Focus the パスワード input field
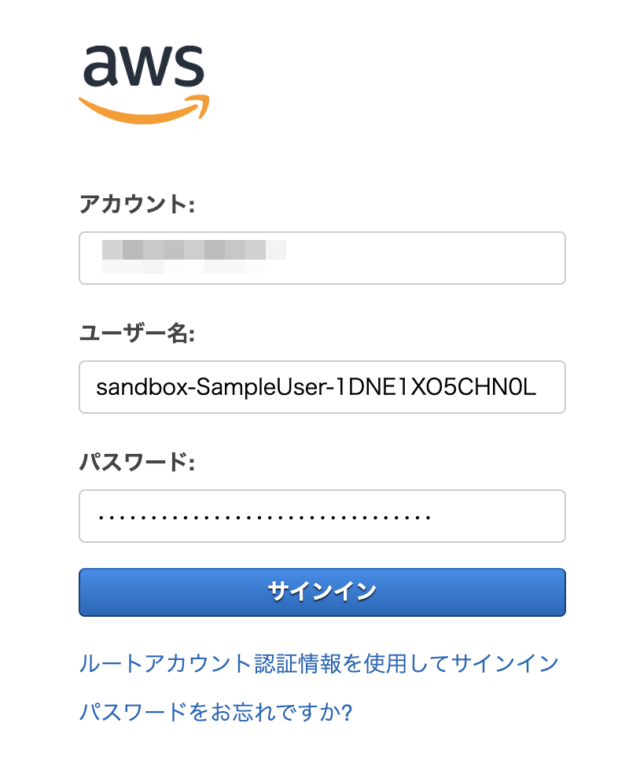 pos(322,516)
